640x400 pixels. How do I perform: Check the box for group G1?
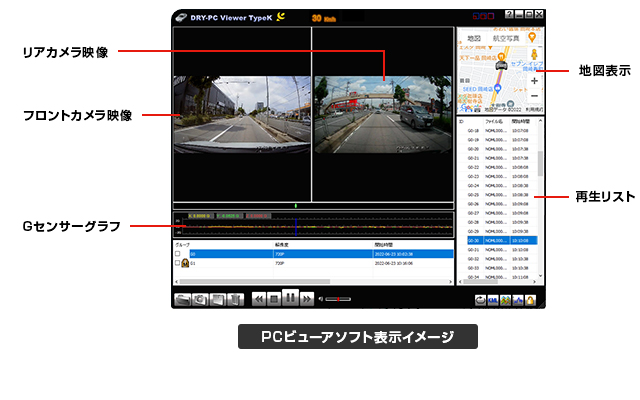coord(178,264)
